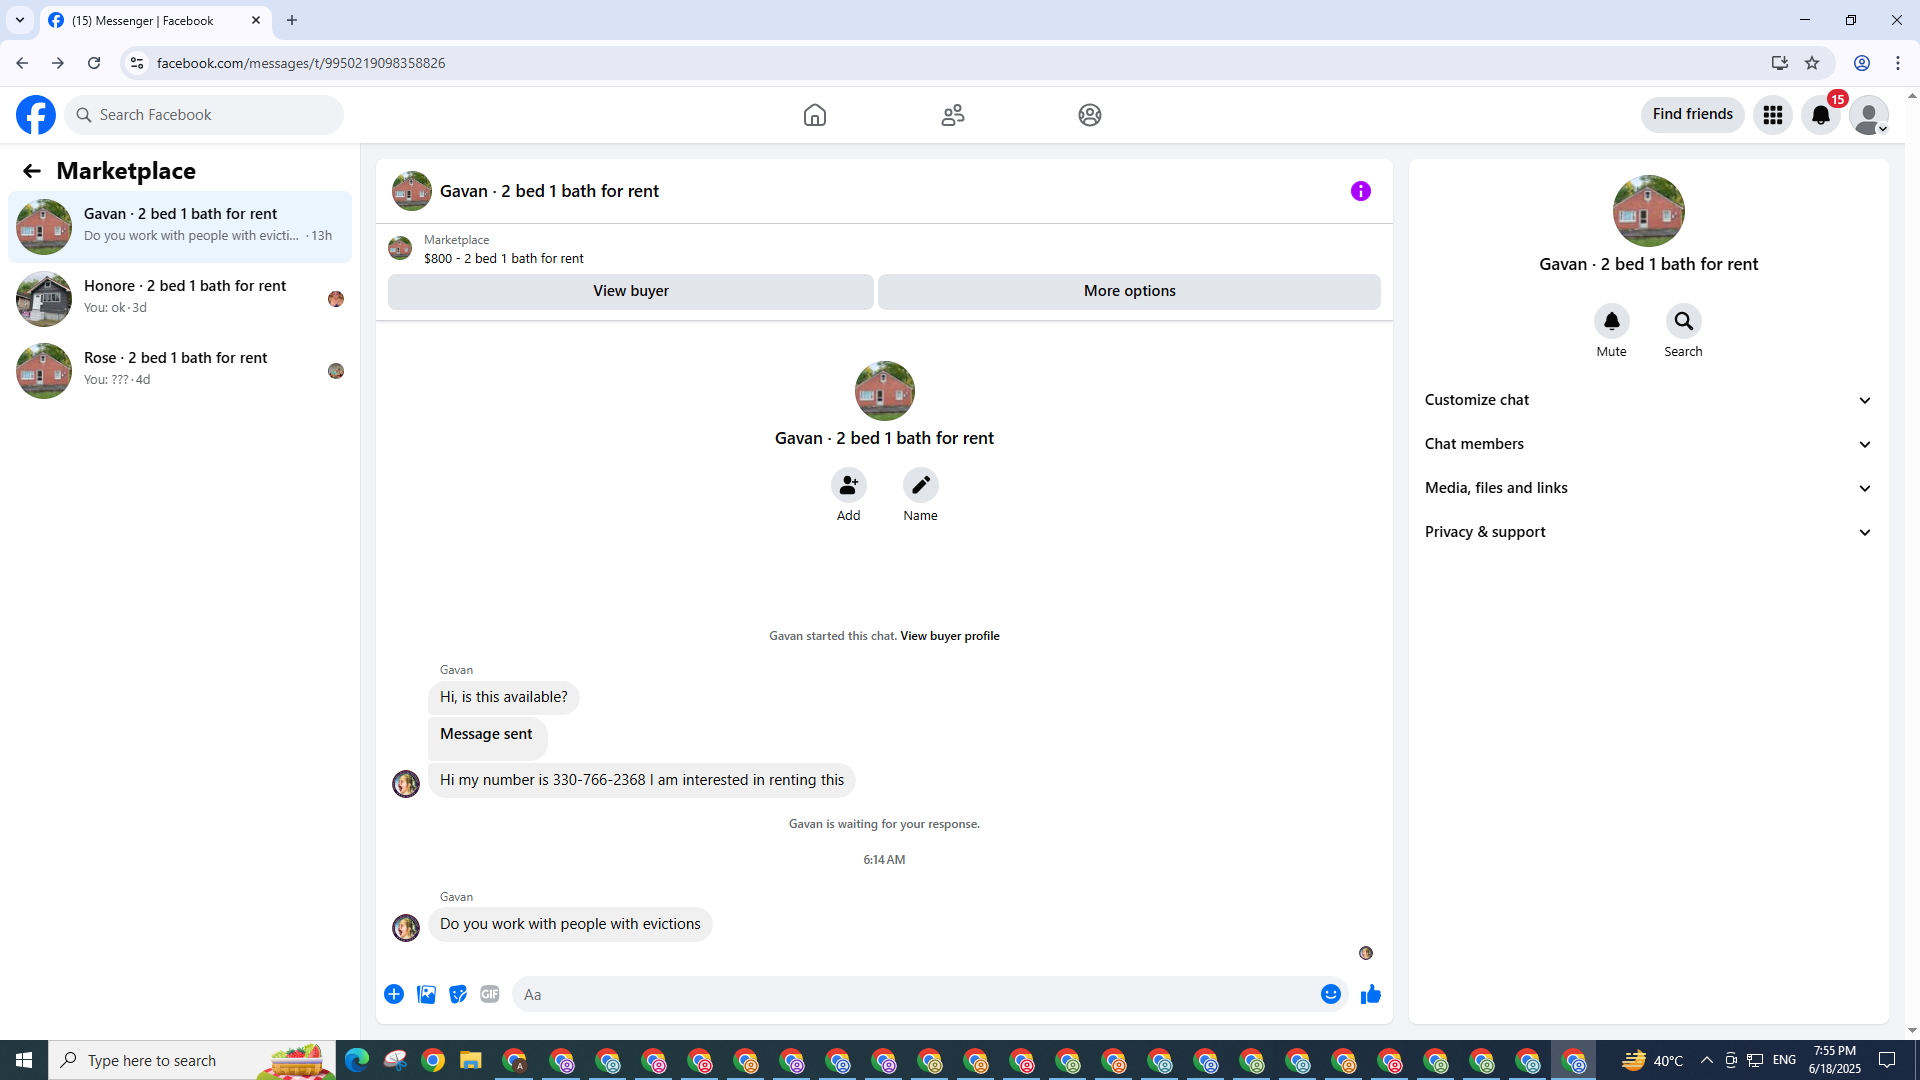The width and height of the screenshot is (1920, 1080).
Task: Open File Explorer from the taskbar
Action: [471, 1060]
